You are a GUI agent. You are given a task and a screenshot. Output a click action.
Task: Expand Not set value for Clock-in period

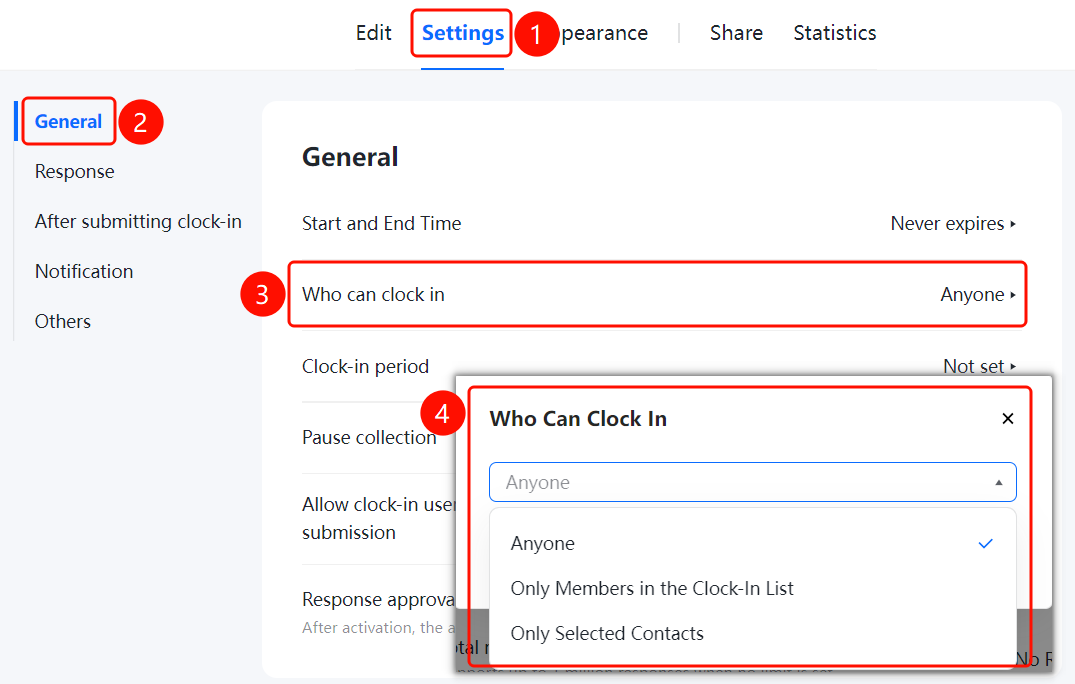pos(979,366)
